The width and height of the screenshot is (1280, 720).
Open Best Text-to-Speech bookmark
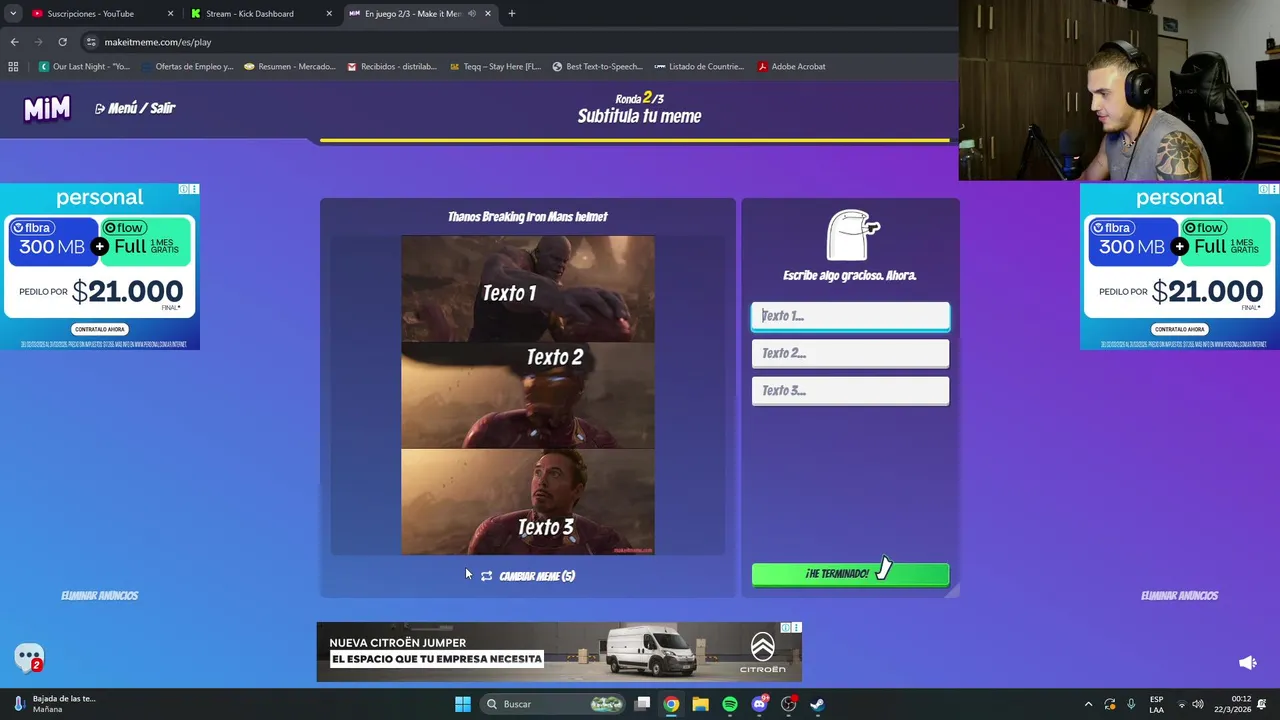pos(597,67)
